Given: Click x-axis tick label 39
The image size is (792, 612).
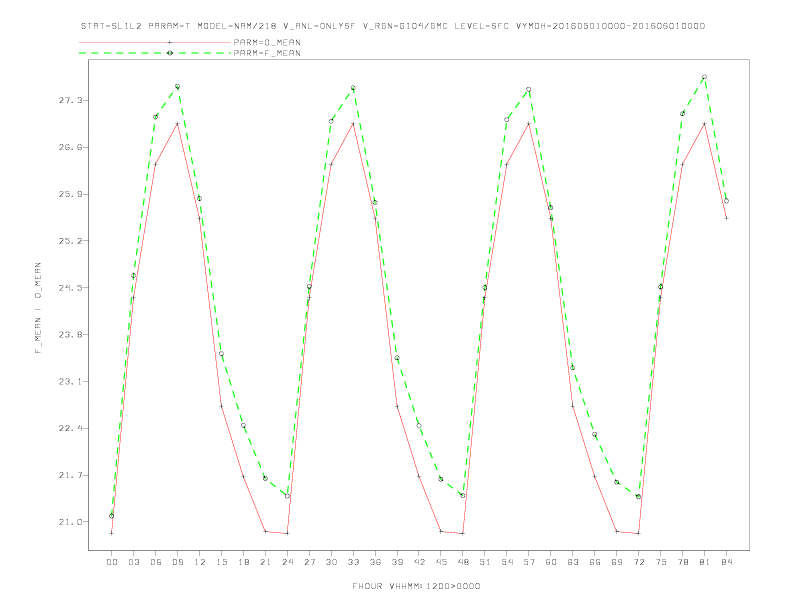Looking at the screenshot, I should tap(397, 562).
